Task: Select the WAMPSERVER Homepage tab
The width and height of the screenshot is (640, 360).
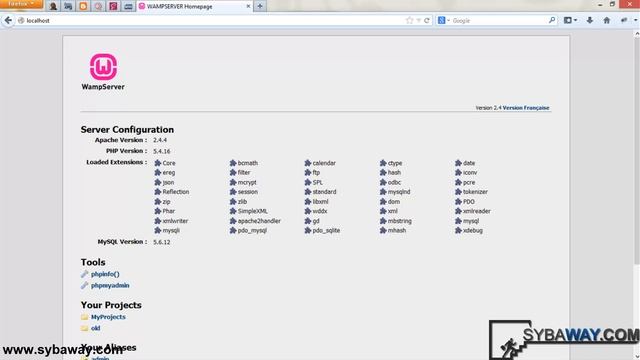Action: pos(195,6)
